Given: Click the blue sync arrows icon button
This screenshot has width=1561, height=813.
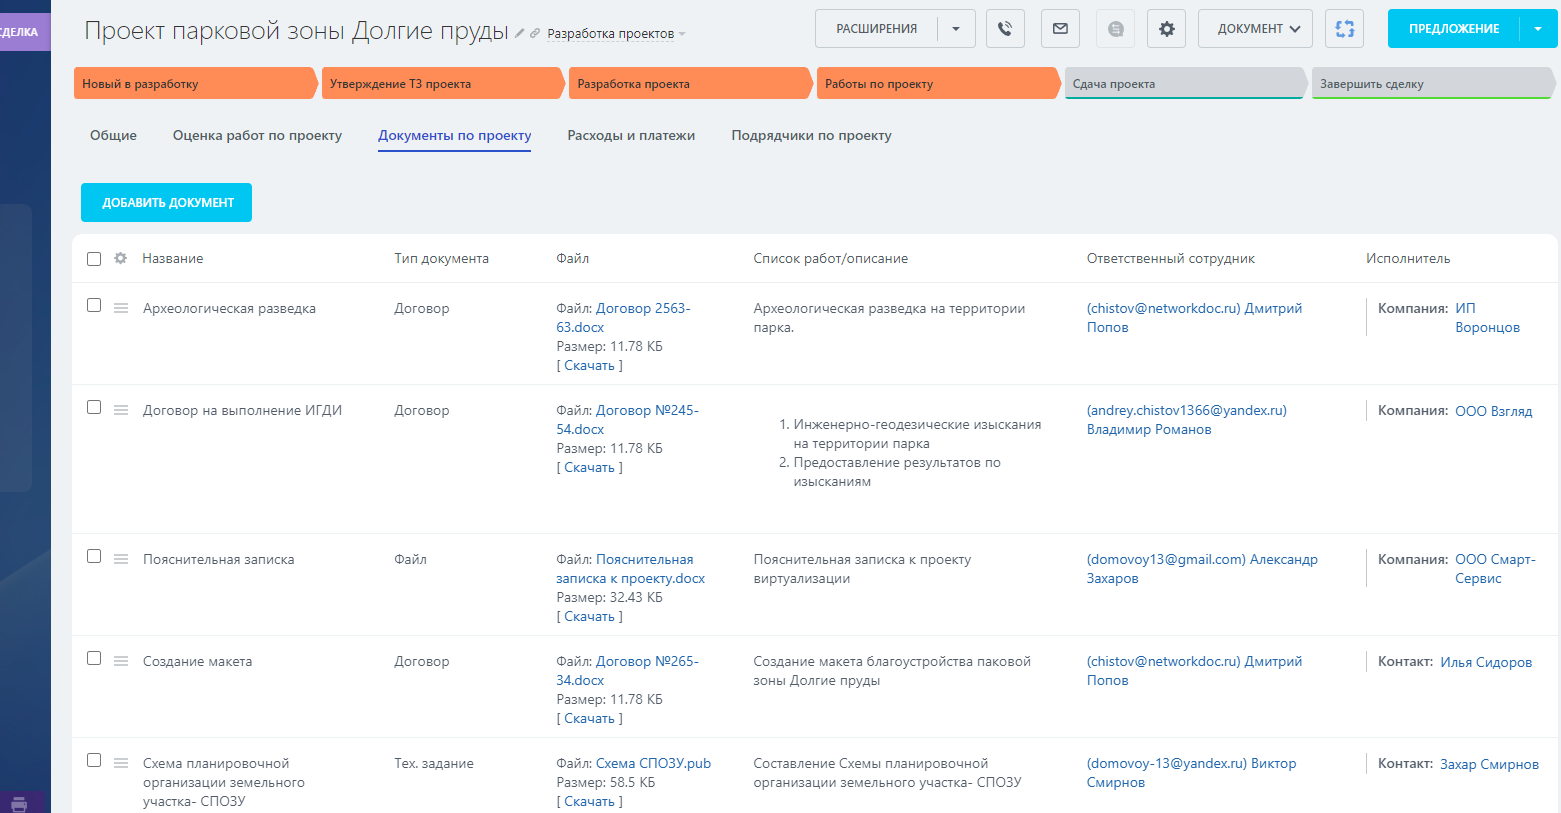Looking at the screenshot, I should (x=1344, y=29).
